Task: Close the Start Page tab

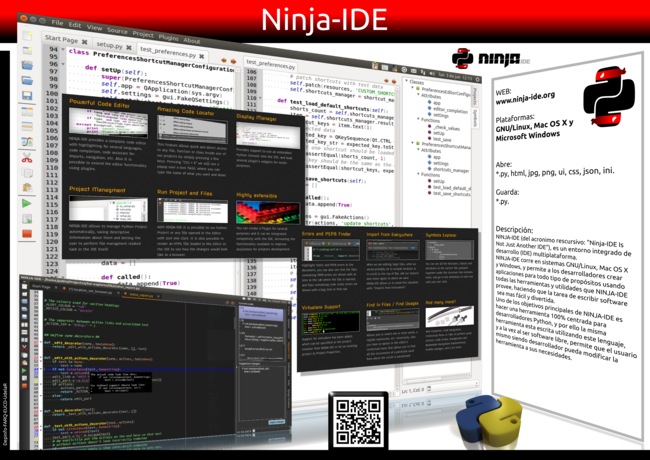Action: tap(85, 41)
